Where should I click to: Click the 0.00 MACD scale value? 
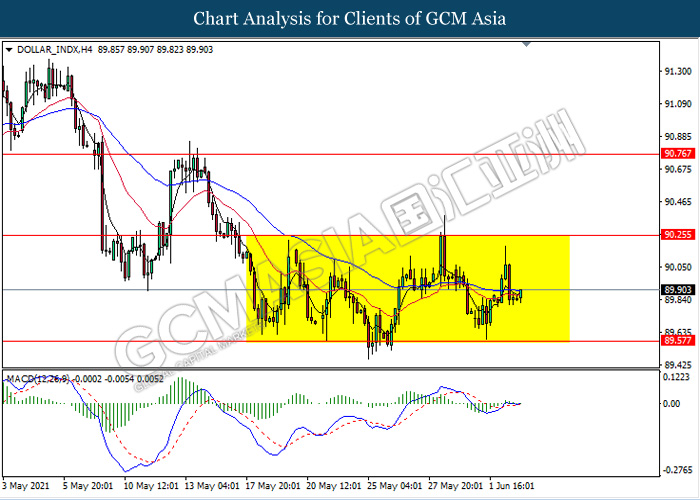tap(671, 404)
